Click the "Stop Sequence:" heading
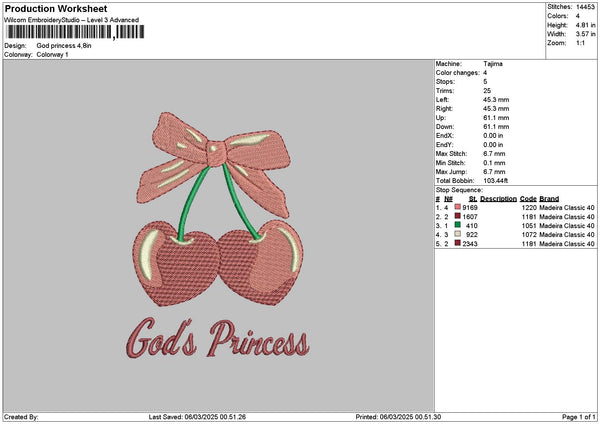Screen dimensions: 600x424 point(459,190)
